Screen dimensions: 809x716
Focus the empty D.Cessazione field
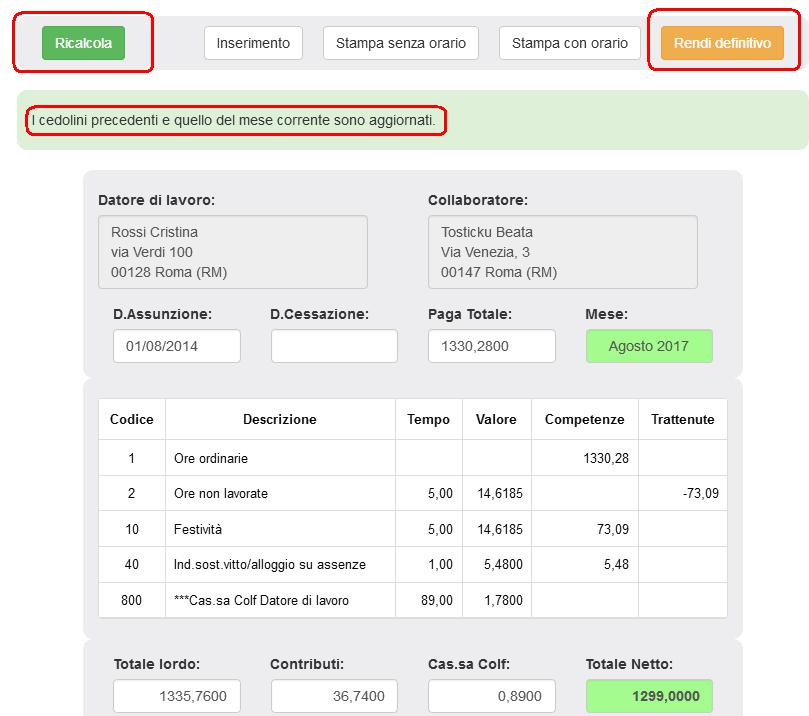(x=334, y=346)
